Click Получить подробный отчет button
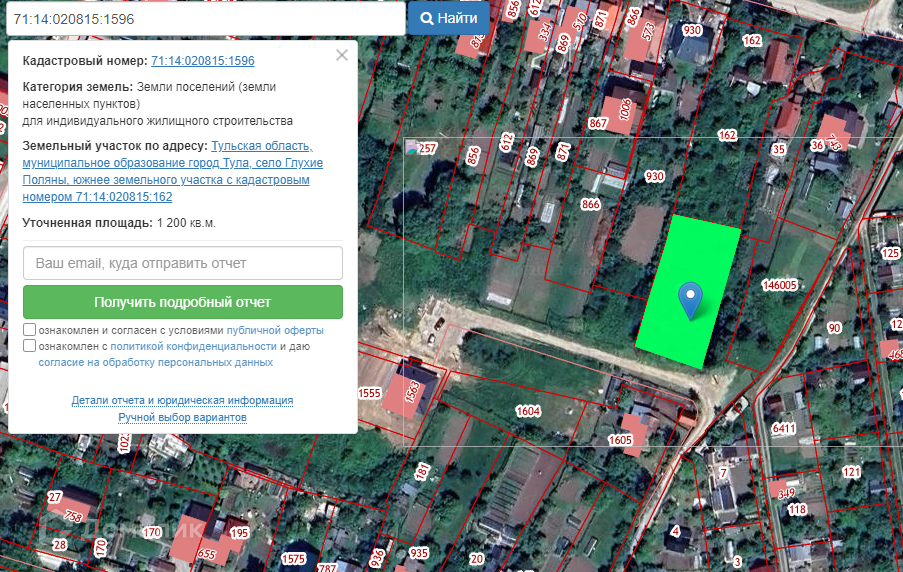Screen dimensions: 903x572 tap(183, 302)
